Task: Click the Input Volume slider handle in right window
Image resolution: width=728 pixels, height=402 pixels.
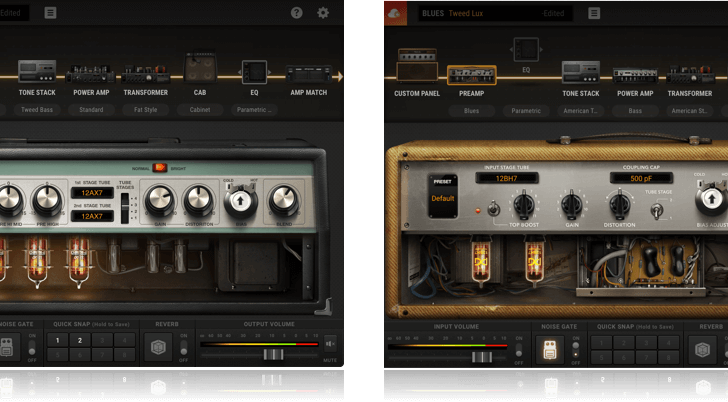Action: (x=481, y=357)
